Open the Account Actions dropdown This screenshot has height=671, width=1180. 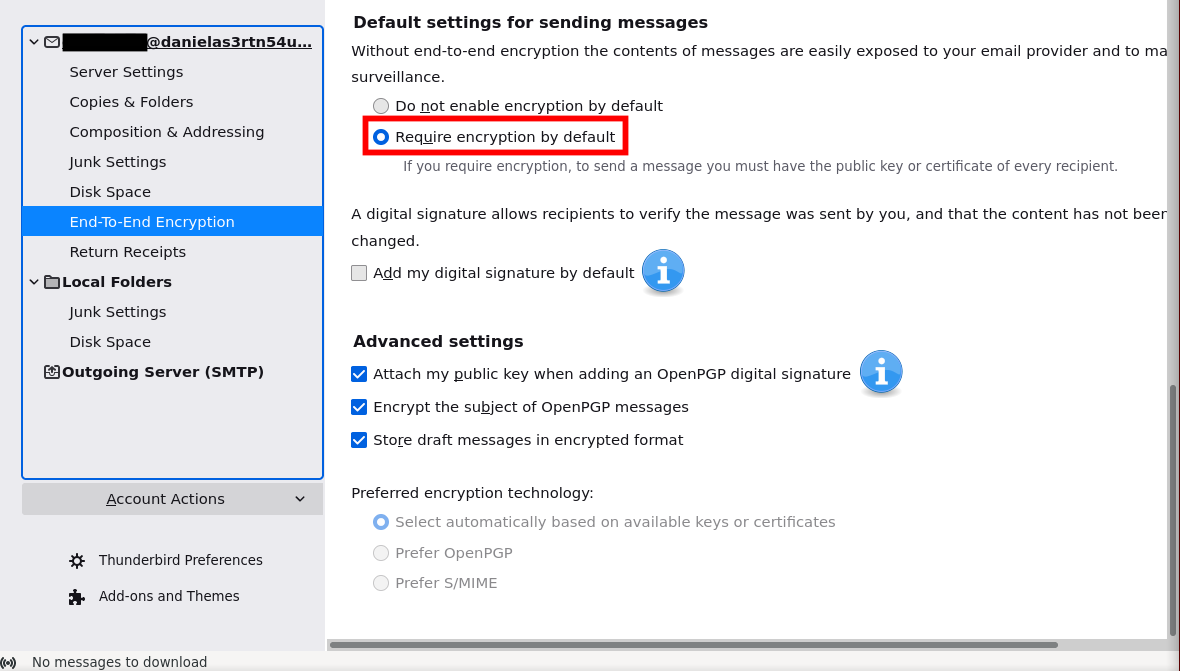[172, 499]
